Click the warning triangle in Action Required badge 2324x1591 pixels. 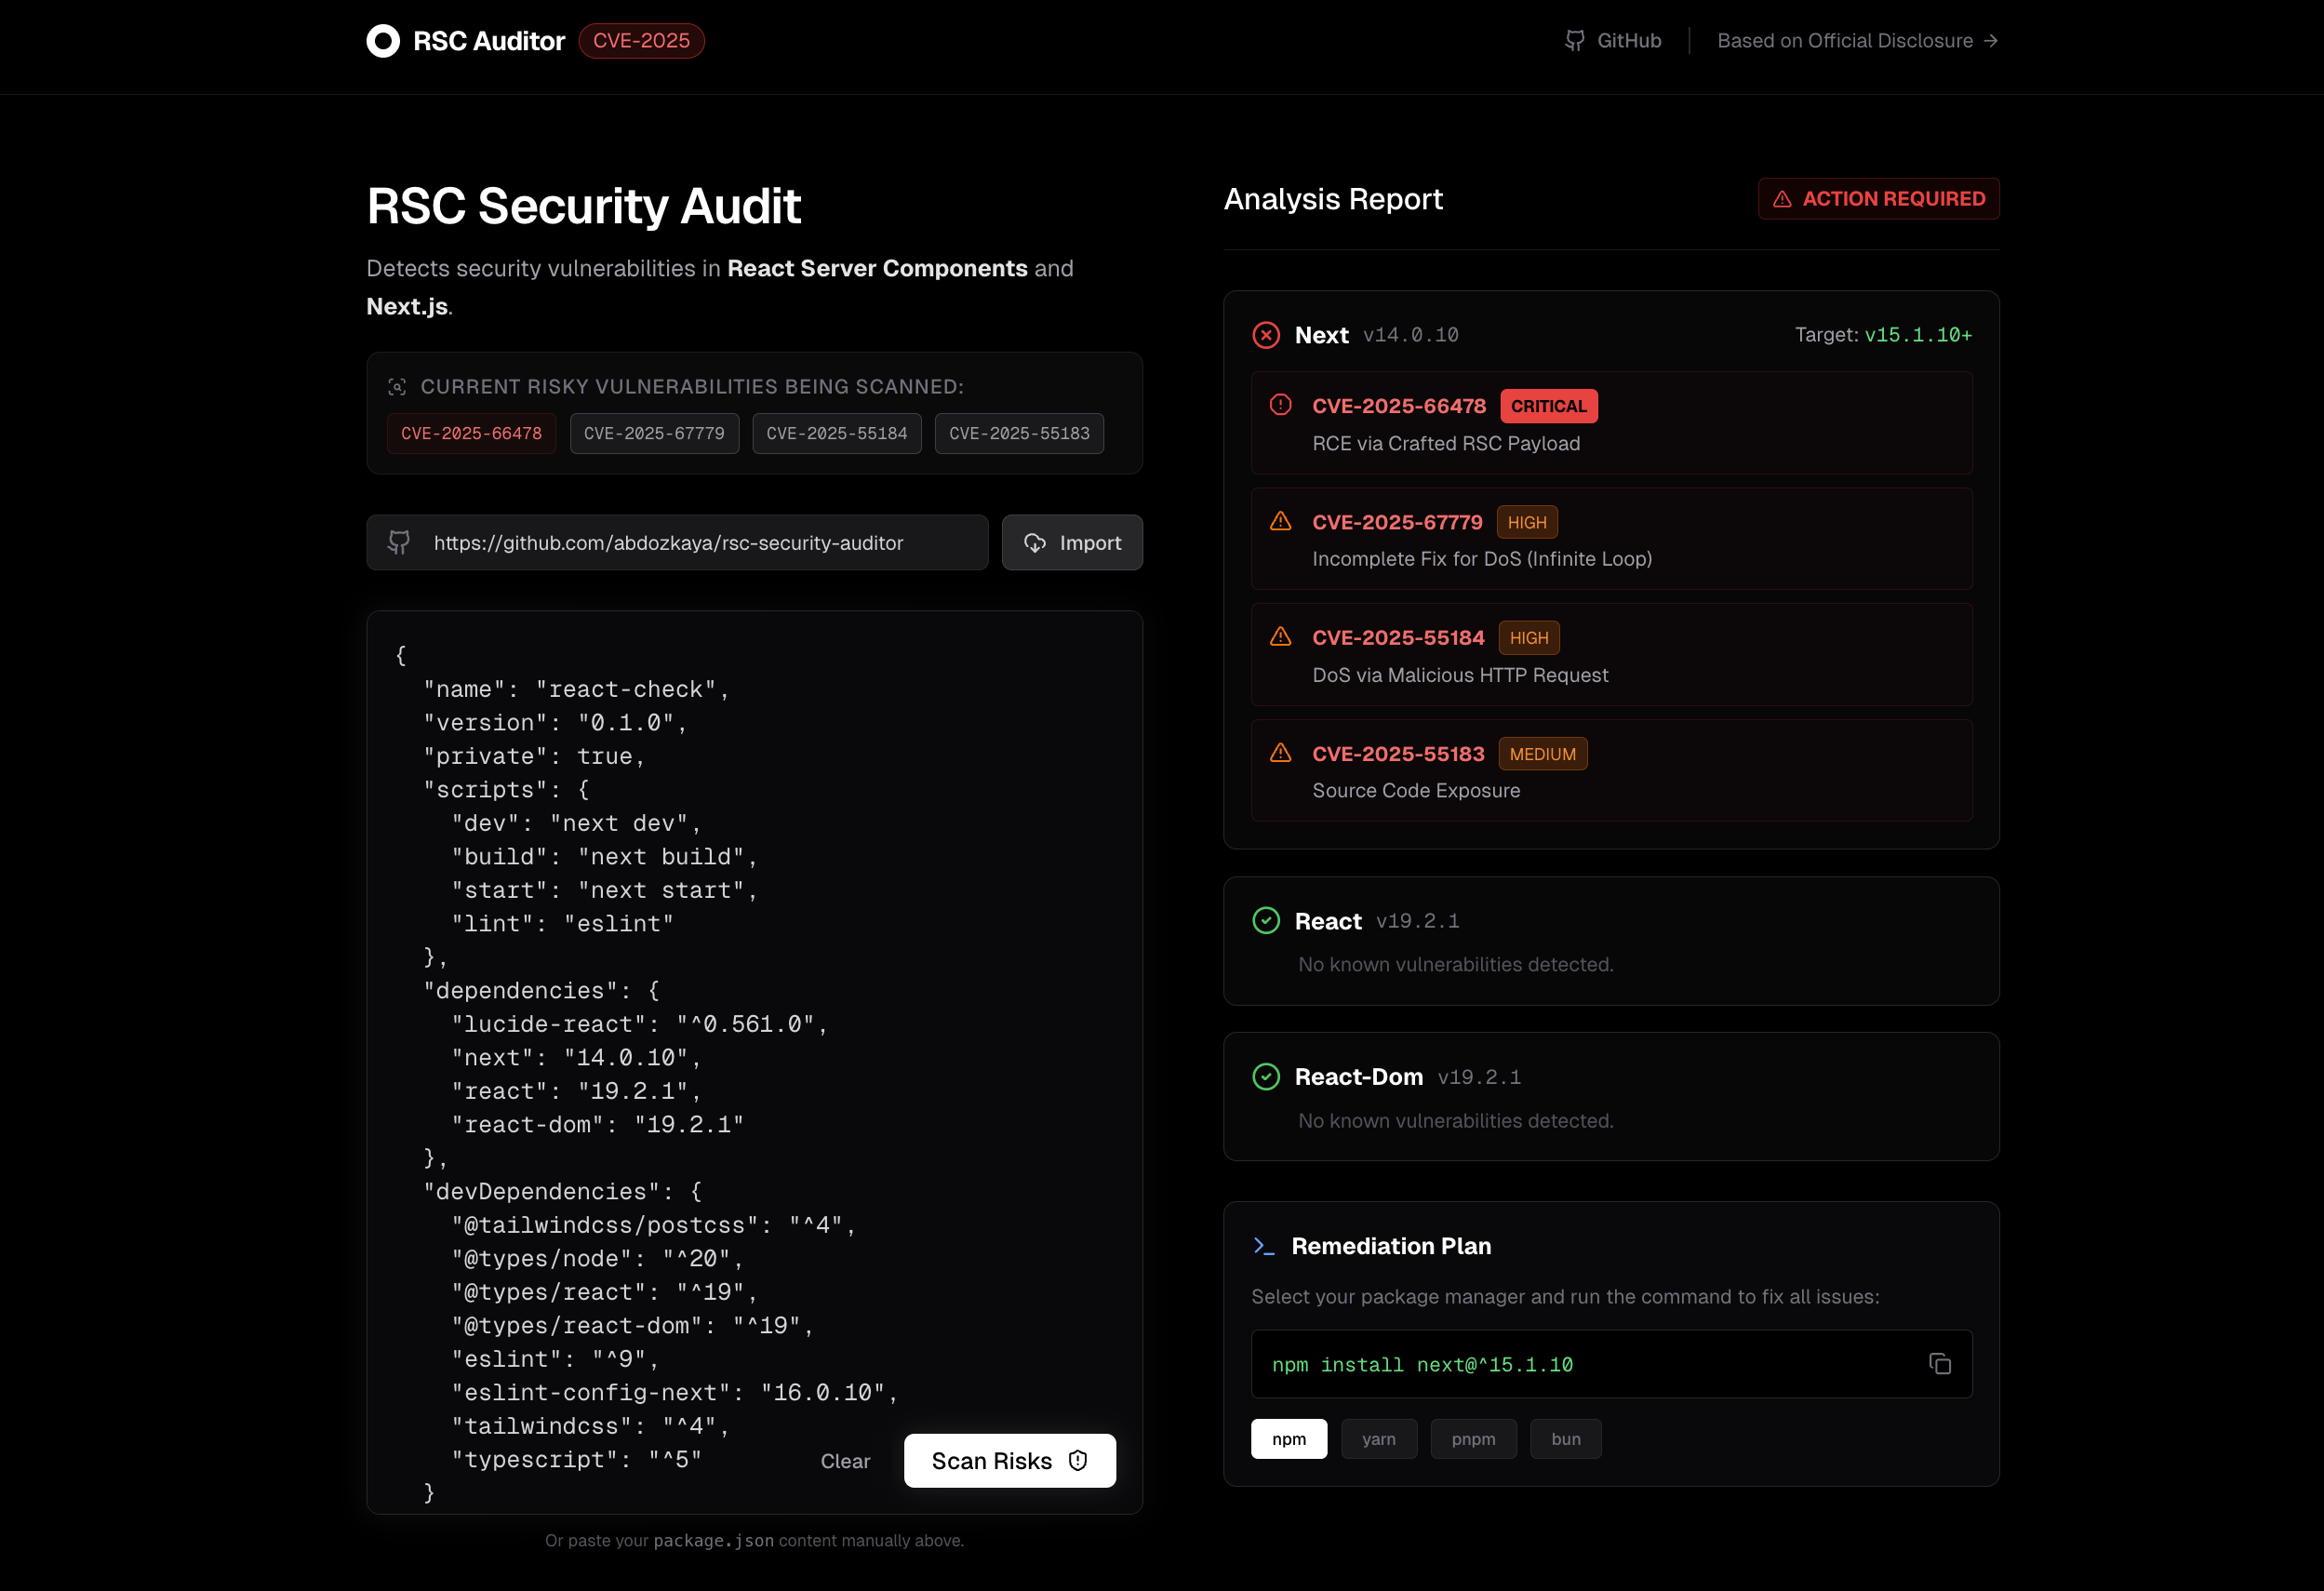pos(1782,199)
